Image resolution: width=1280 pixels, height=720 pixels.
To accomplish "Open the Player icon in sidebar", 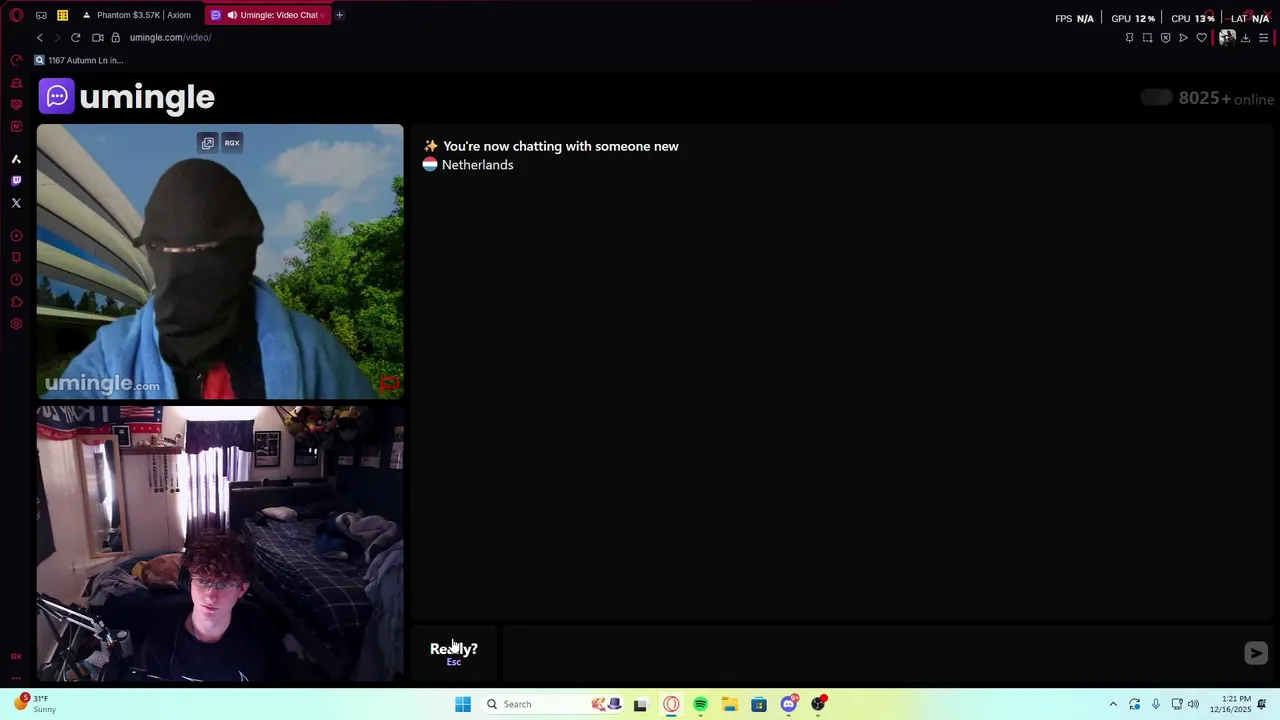I will pyautogui.click(x=16, y=236).
